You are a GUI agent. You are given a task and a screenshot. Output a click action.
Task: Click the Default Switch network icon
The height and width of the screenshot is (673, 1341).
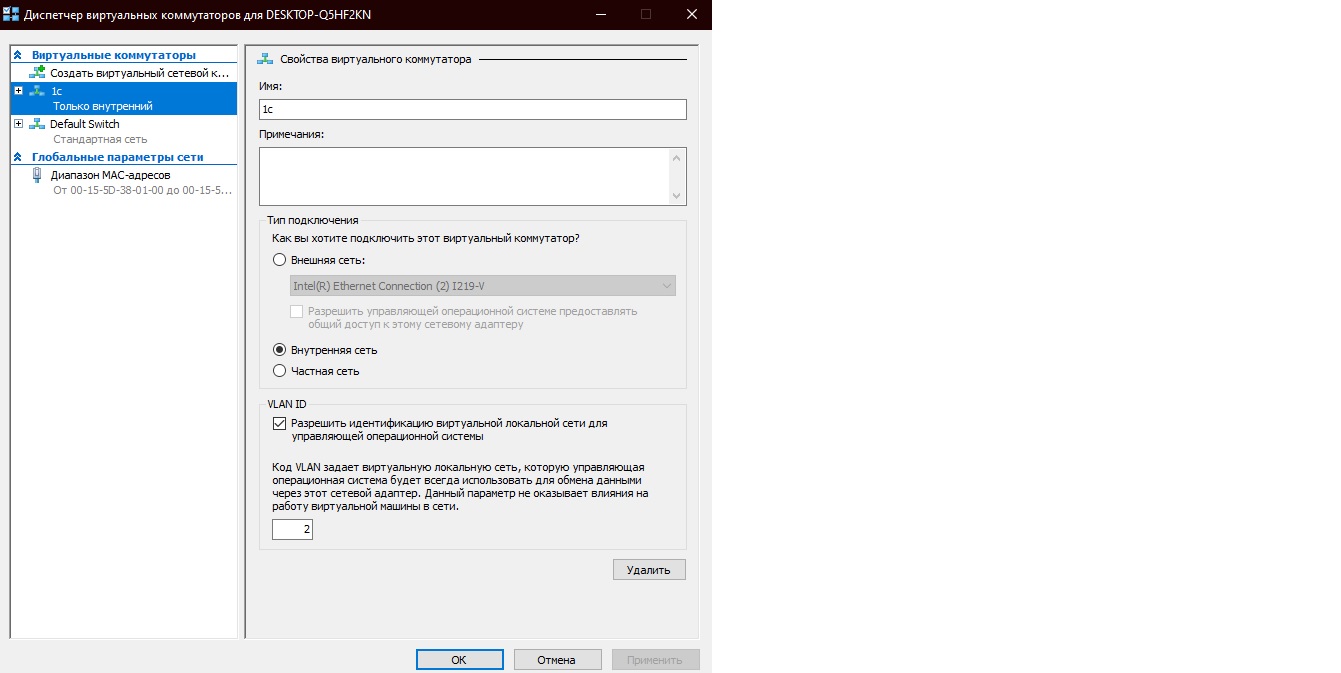click(38, 124)
